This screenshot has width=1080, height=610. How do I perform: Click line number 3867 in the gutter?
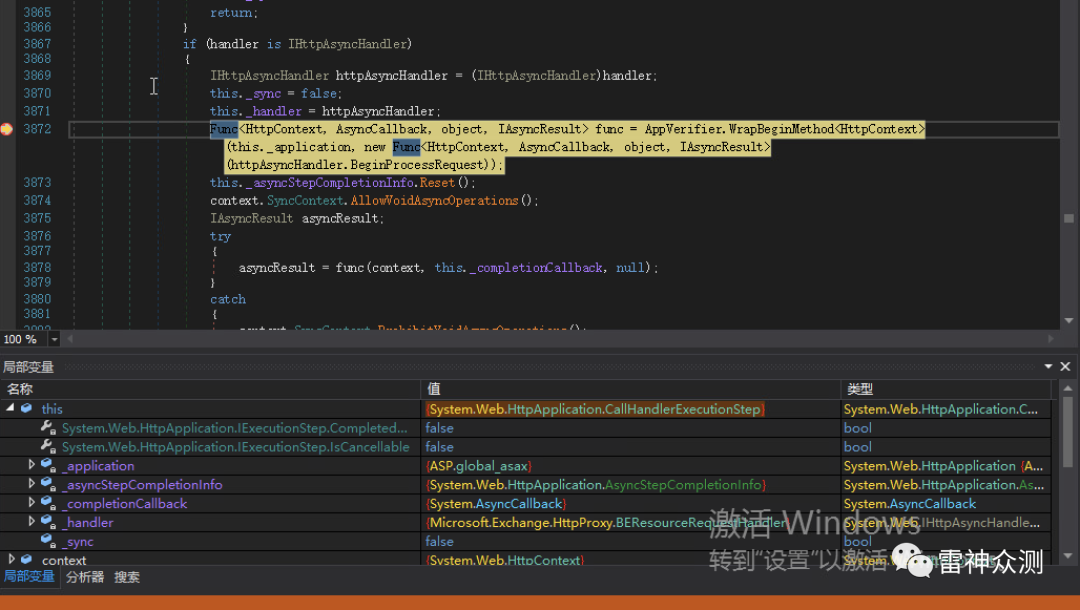point(37,43)
